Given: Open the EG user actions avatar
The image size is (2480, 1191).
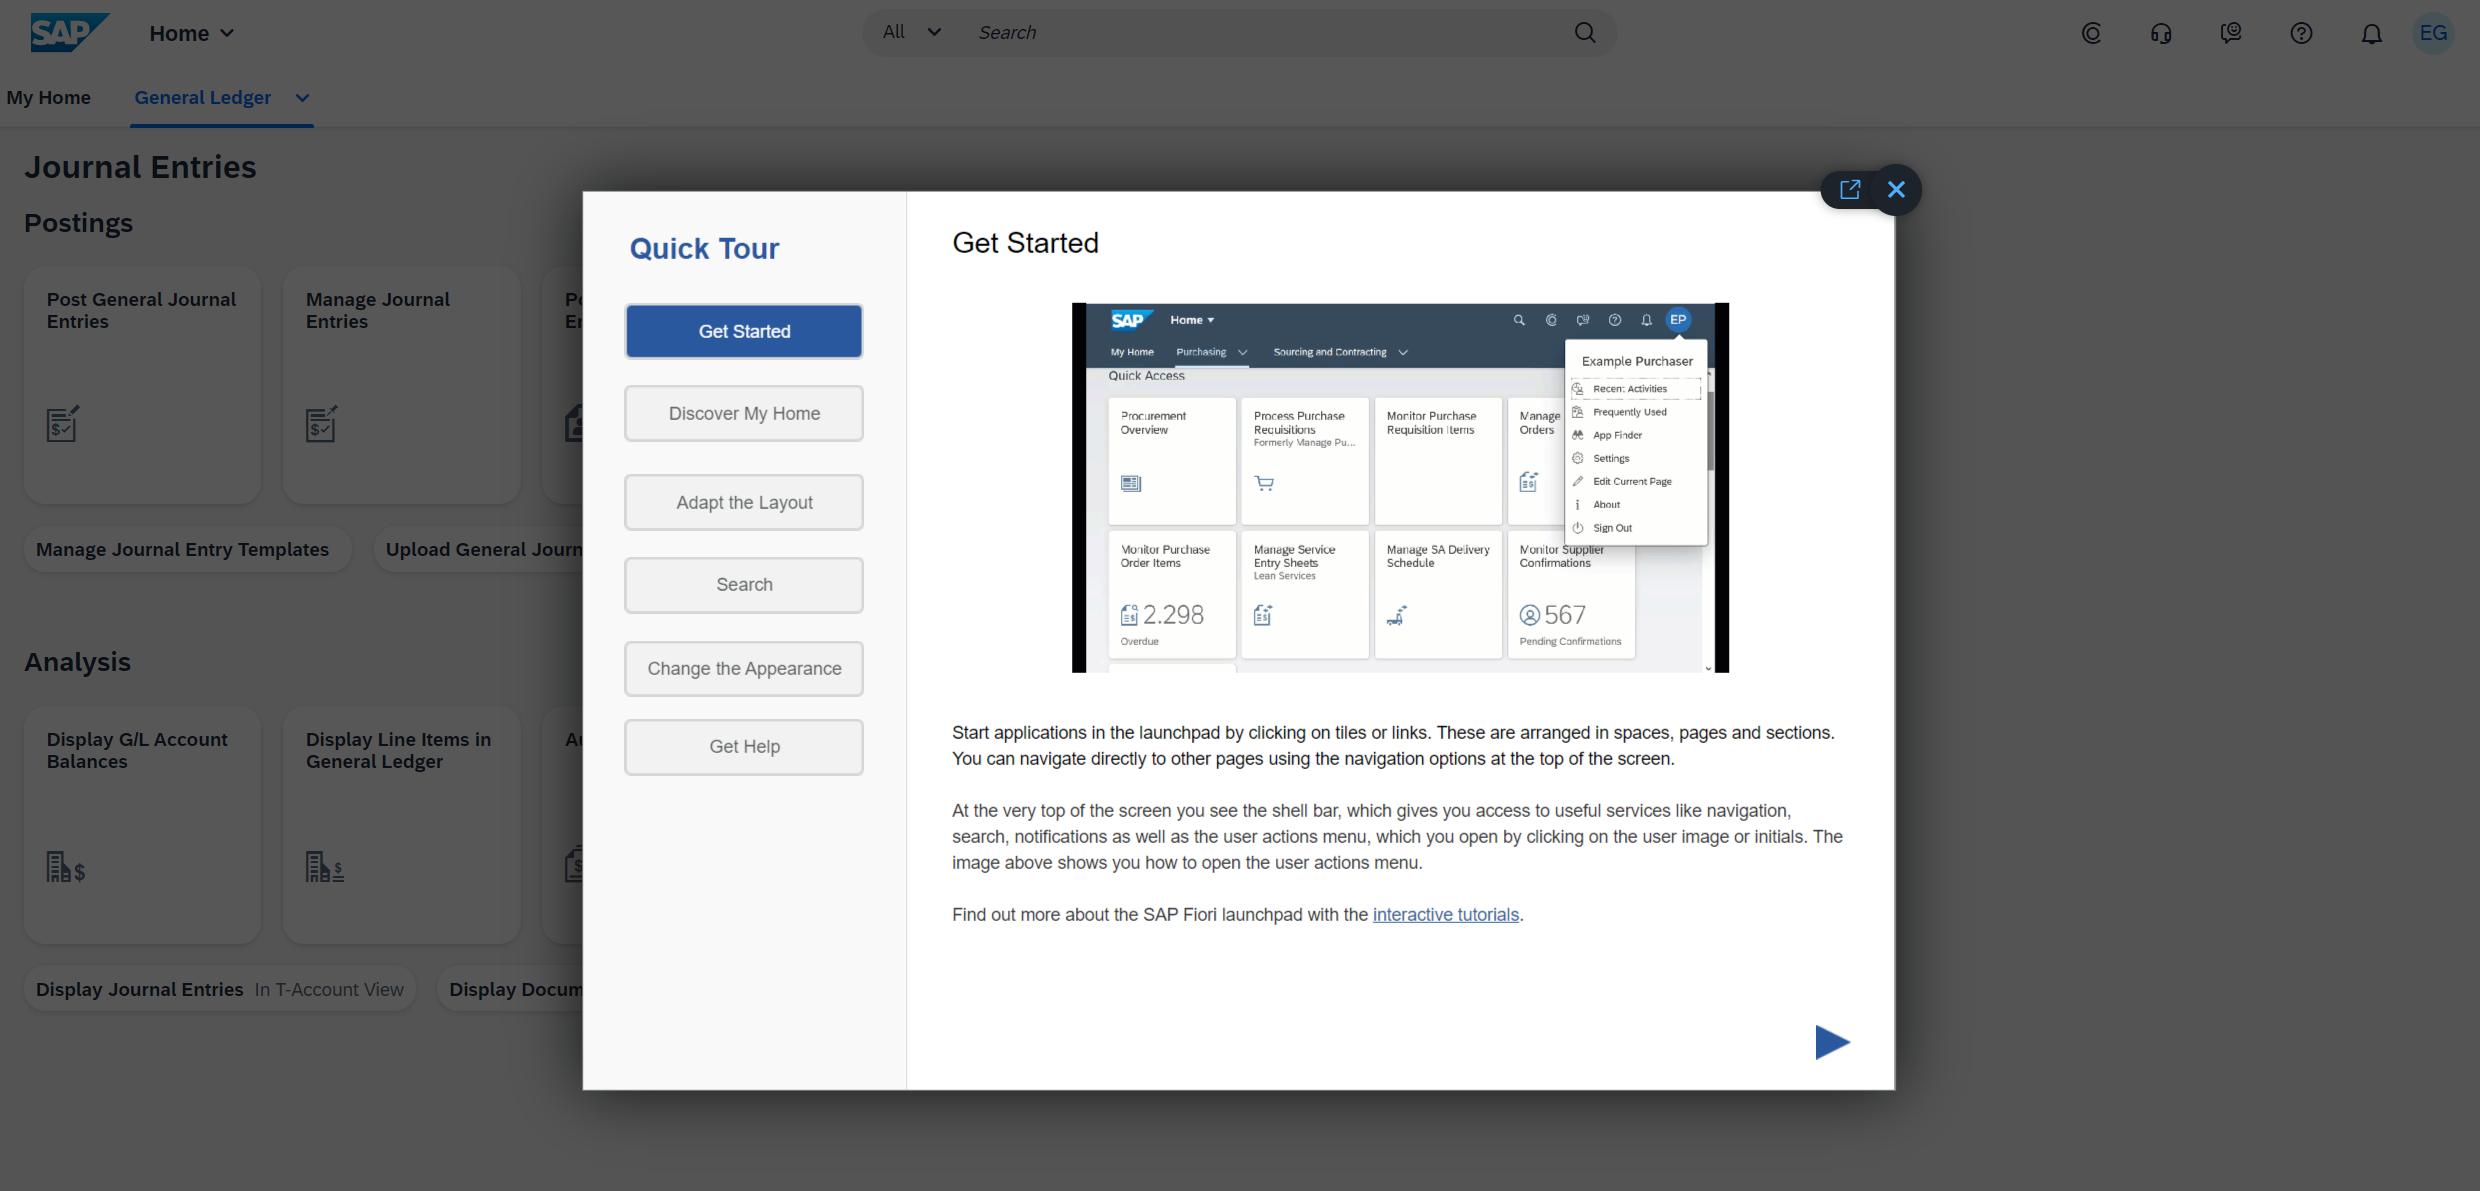Looking at the screenshot, I should click(x=2433, y=33).
